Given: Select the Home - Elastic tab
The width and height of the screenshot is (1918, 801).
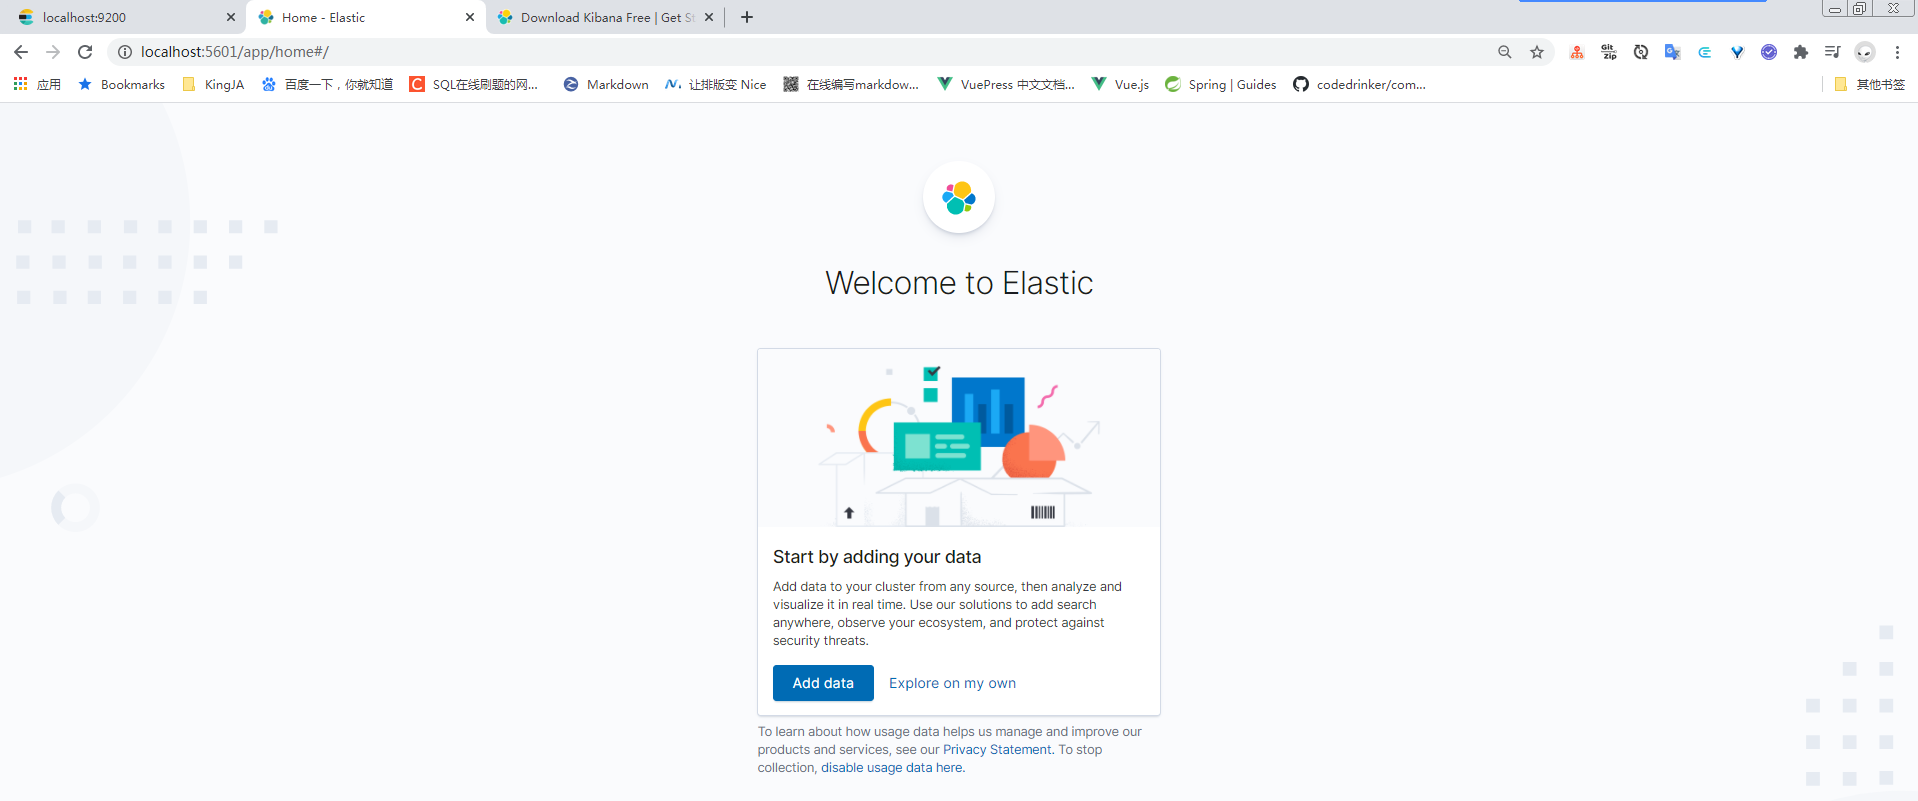Looking at the screenshot, I should tap(365, 18).
